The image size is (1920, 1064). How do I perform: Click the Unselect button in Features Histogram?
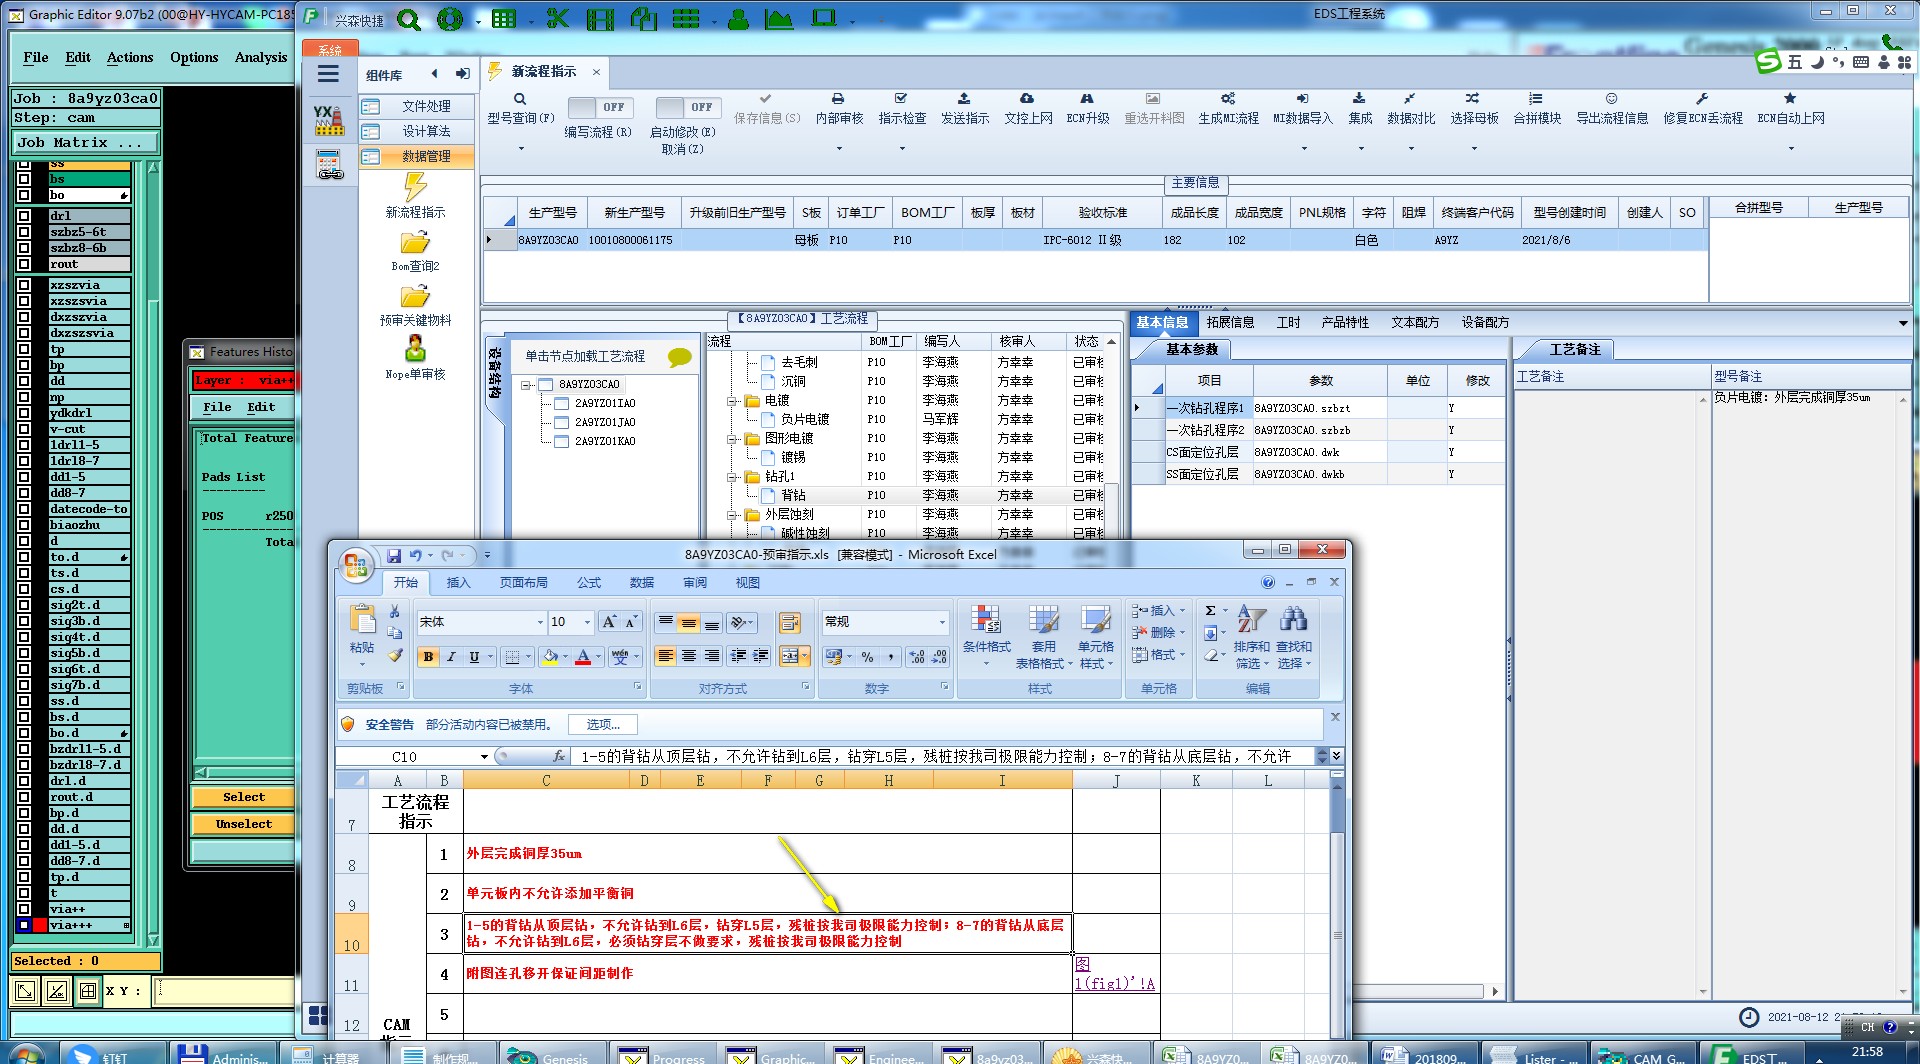[244, 824]
